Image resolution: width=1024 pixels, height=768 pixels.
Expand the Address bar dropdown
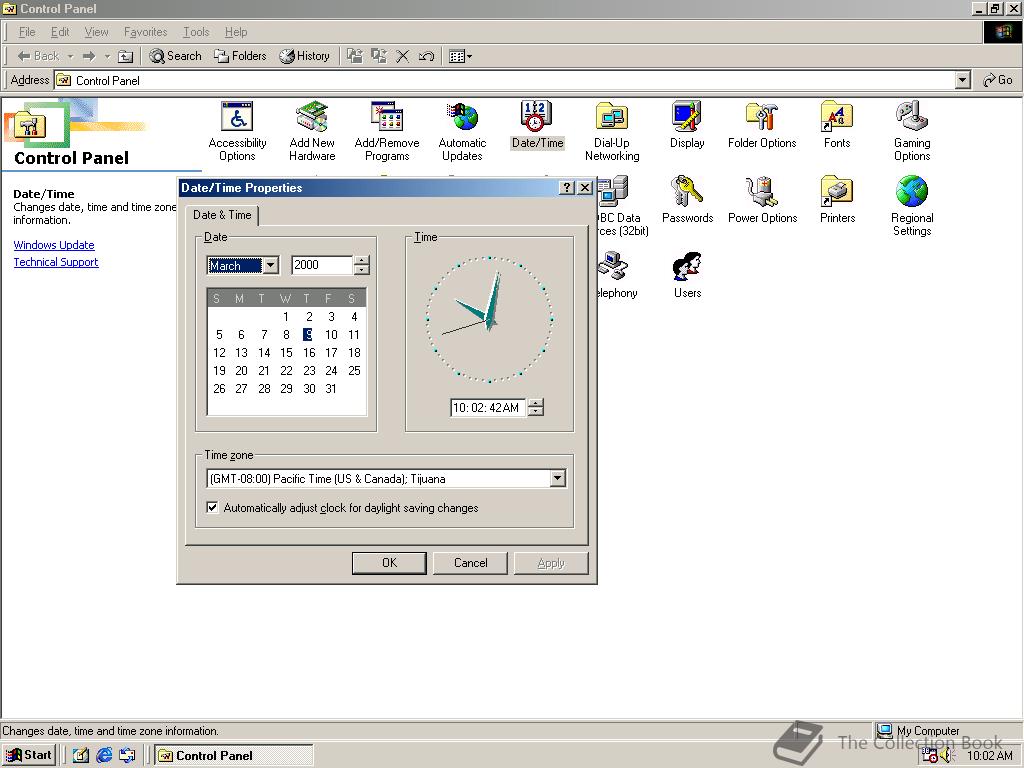pos(963,80)
